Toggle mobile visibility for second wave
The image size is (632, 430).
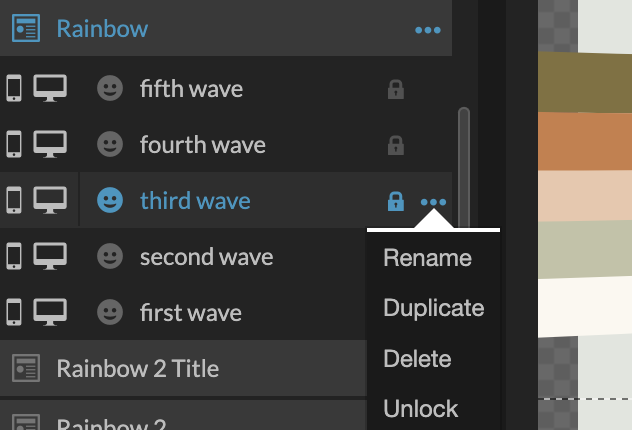coord(14,256)
